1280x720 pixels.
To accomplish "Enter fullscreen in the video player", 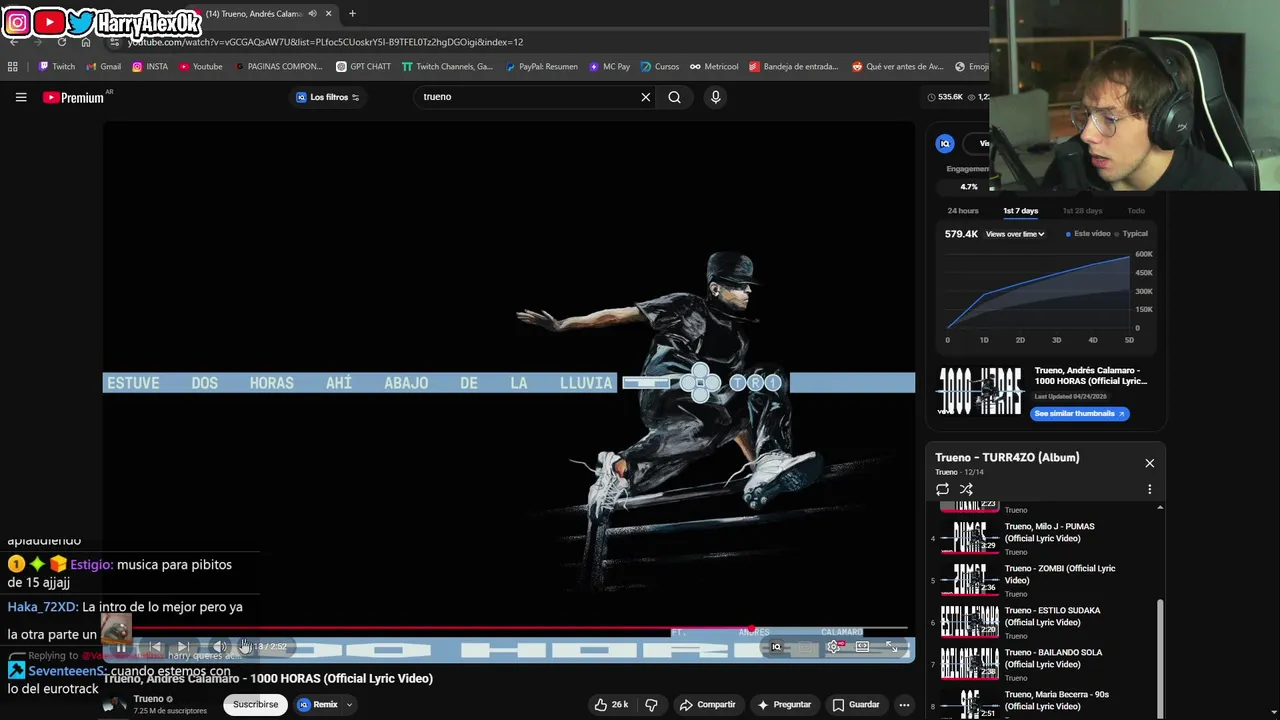I will (x=891, y=647).
